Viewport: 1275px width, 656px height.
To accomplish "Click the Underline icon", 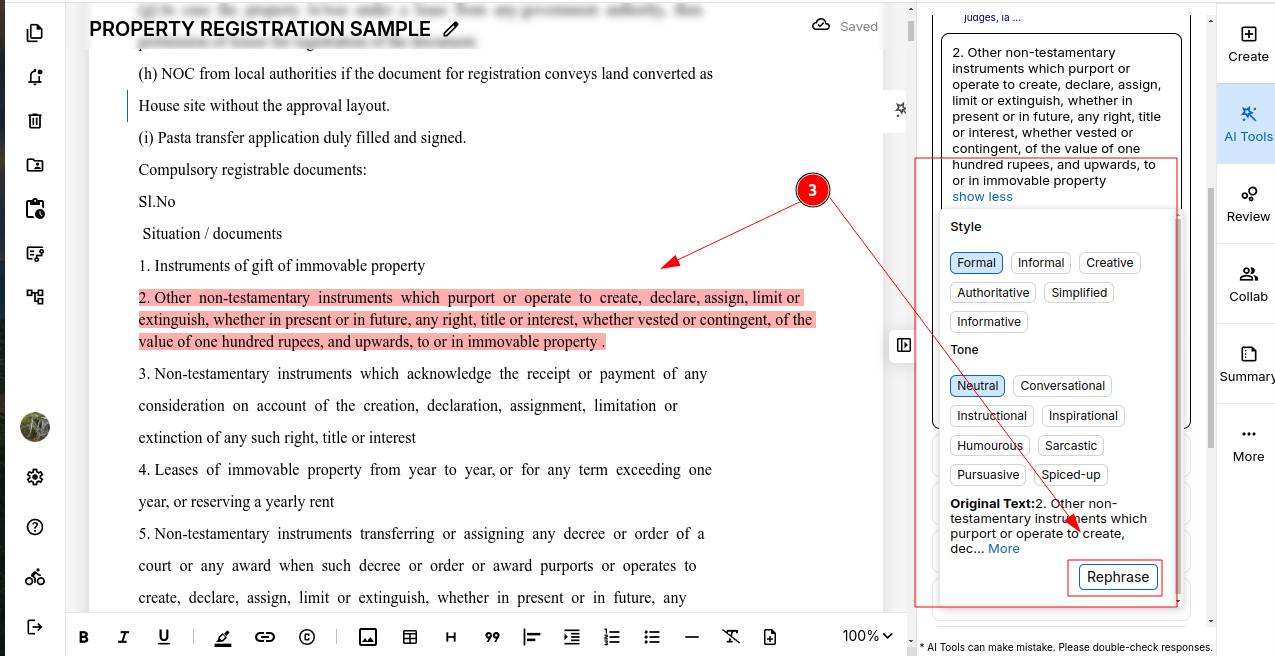I will tap(164, 637).
